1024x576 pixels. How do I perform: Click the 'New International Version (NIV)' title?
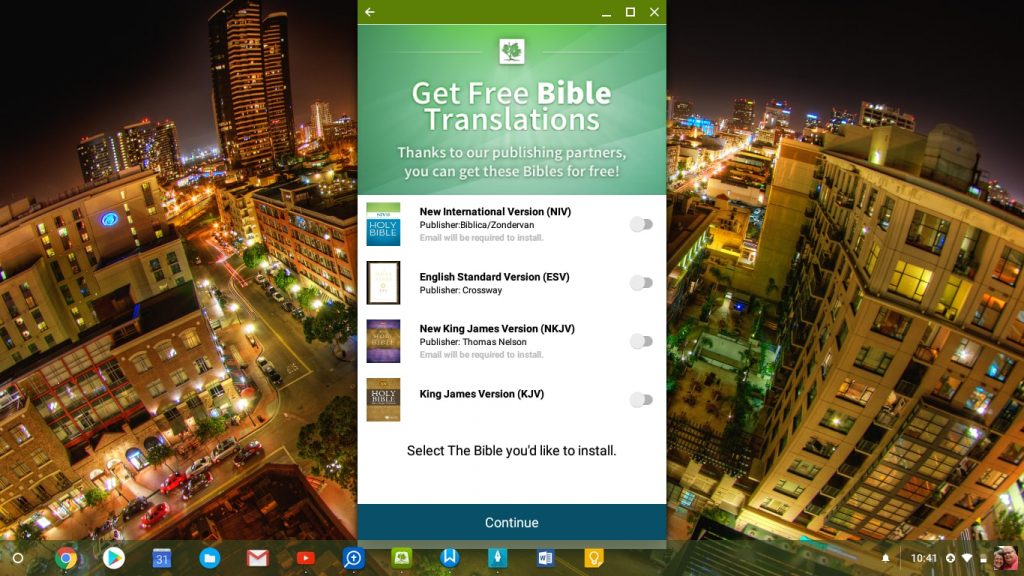[x=495, y=212]
